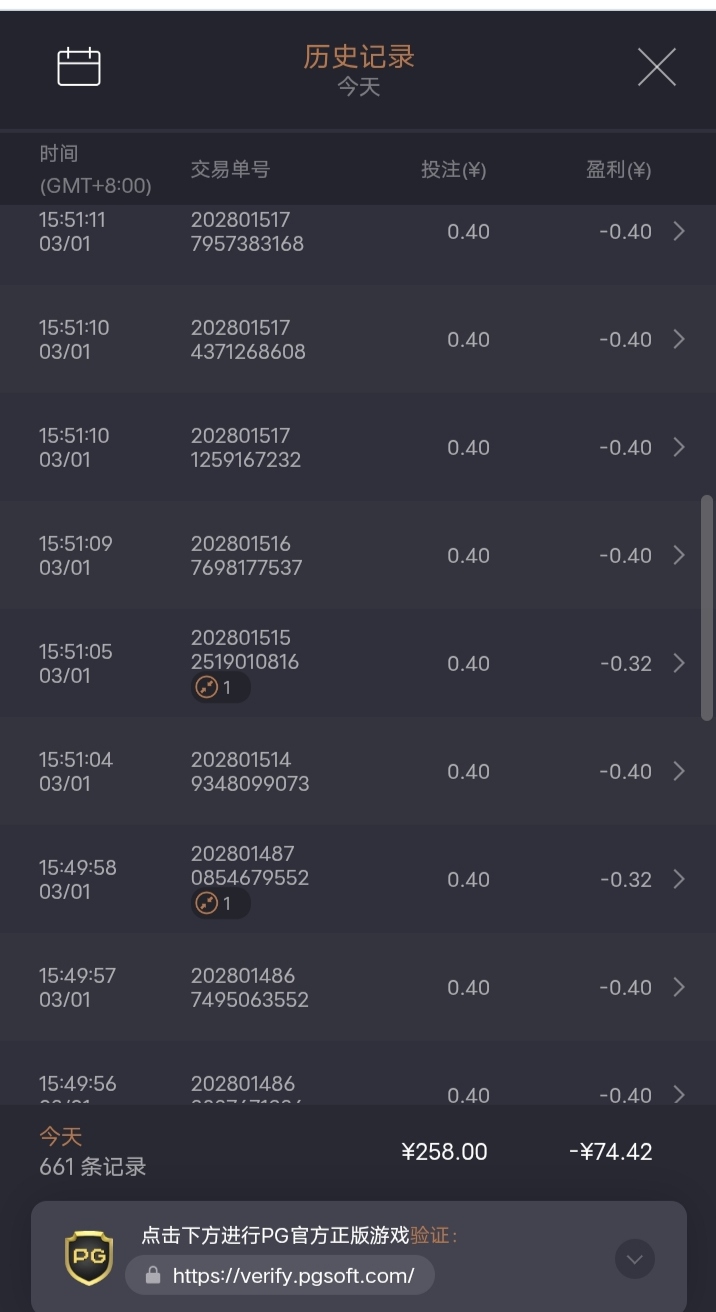Tap free-spin badge on record 2519010816
Screen dimensions: 716x1312
220,688
